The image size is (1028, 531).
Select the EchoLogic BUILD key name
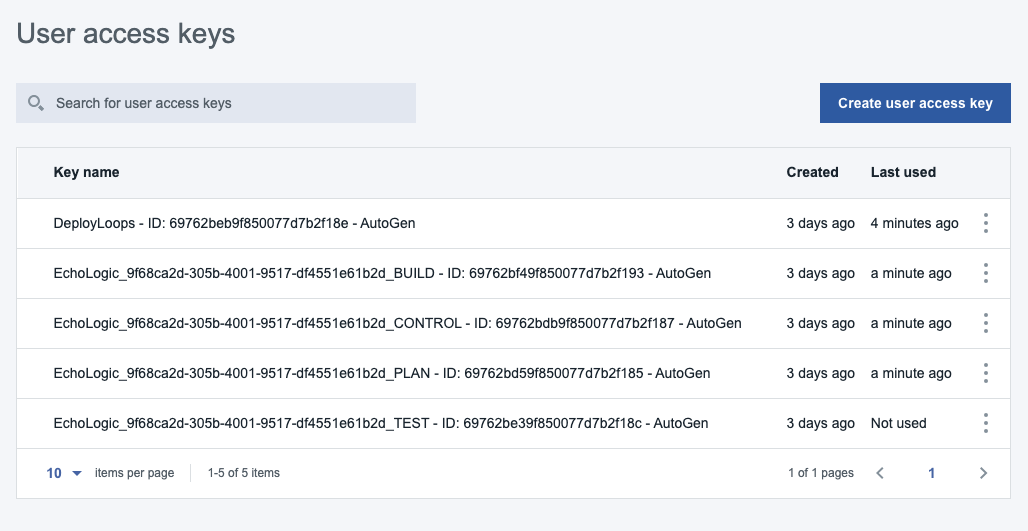(382, 273)
